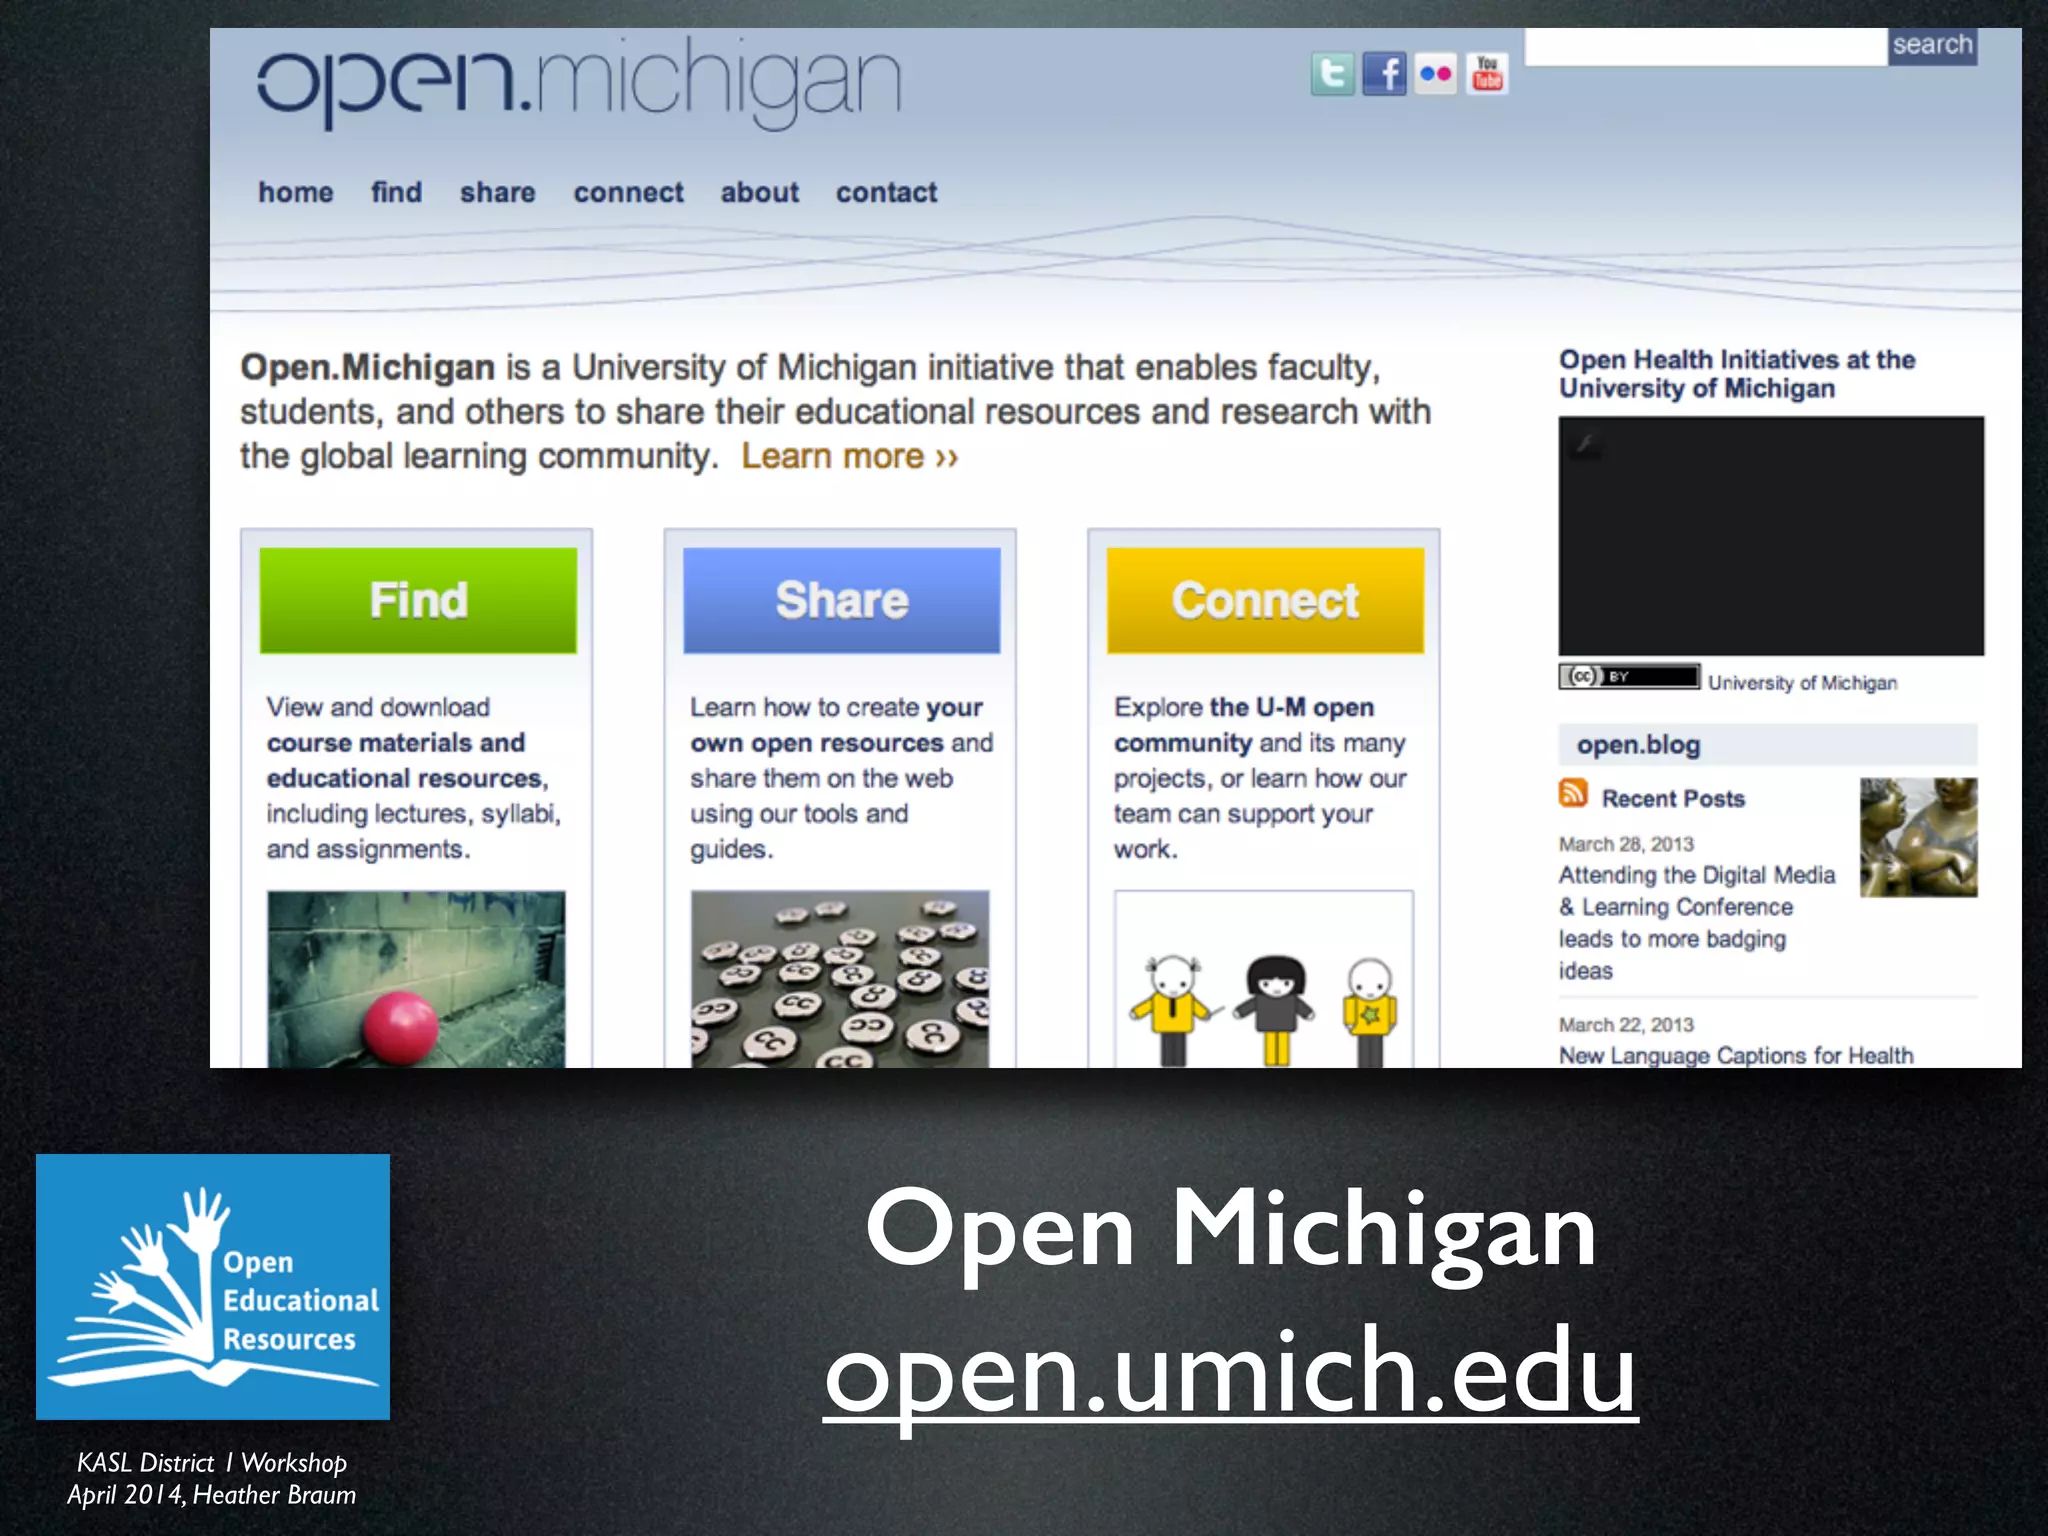Open the Digital Media & Learning Conference post

click(1697, 923)
